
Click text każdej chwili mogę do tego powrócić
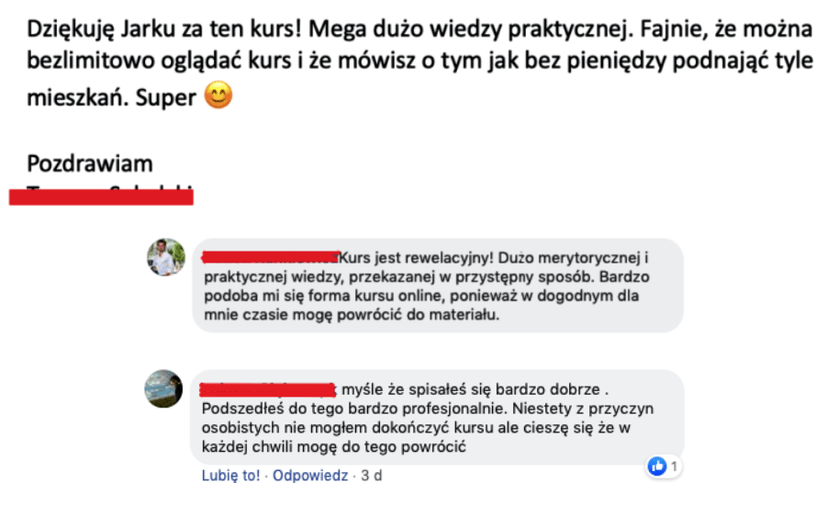(x=334, y=447)
